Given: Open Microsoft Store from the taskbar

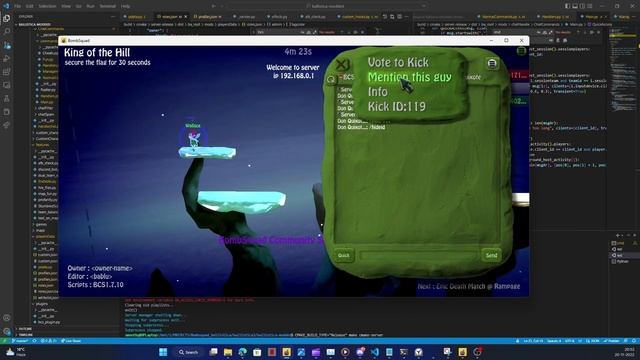Looking at the screenshot, I should coord(257,352).
